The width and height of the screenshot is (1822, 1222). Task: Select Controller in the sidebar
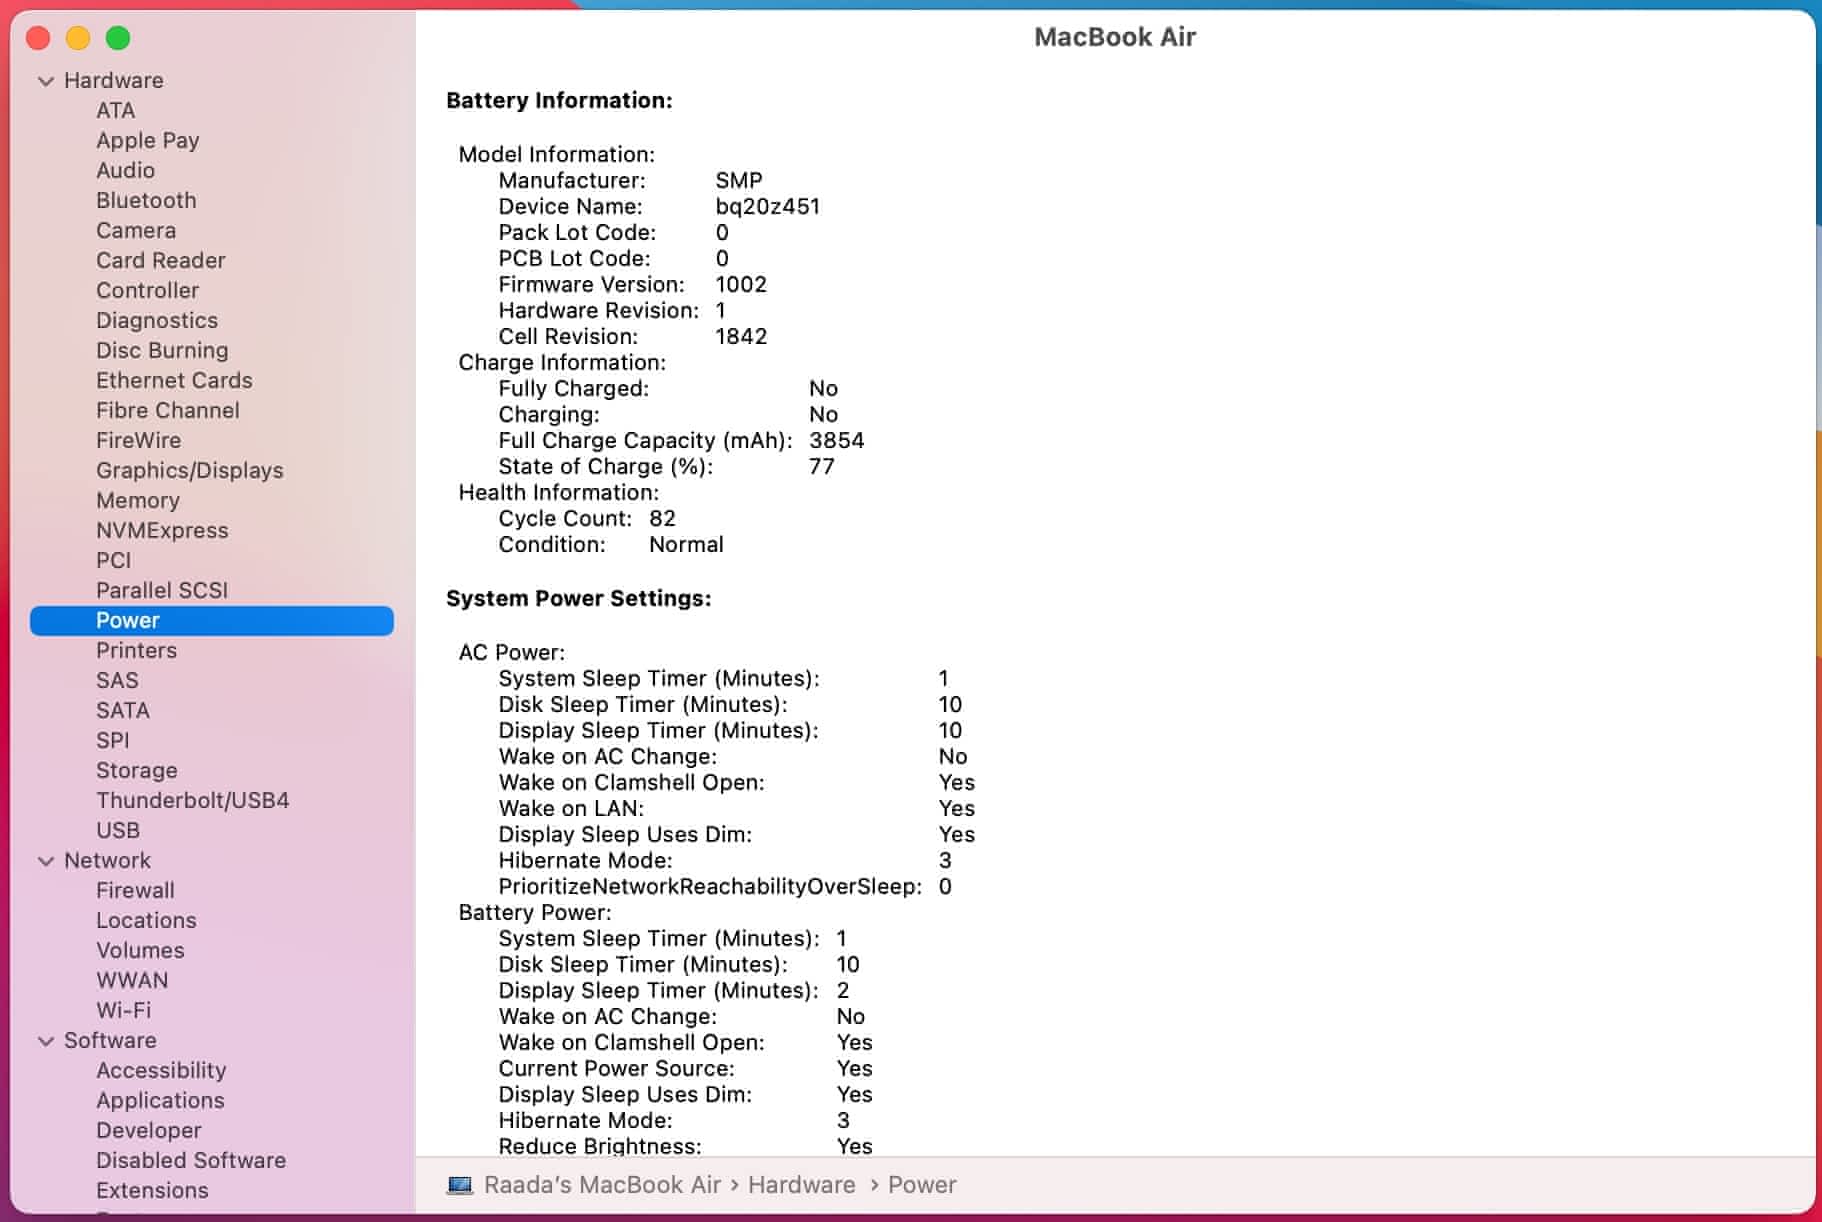(147, 290)
